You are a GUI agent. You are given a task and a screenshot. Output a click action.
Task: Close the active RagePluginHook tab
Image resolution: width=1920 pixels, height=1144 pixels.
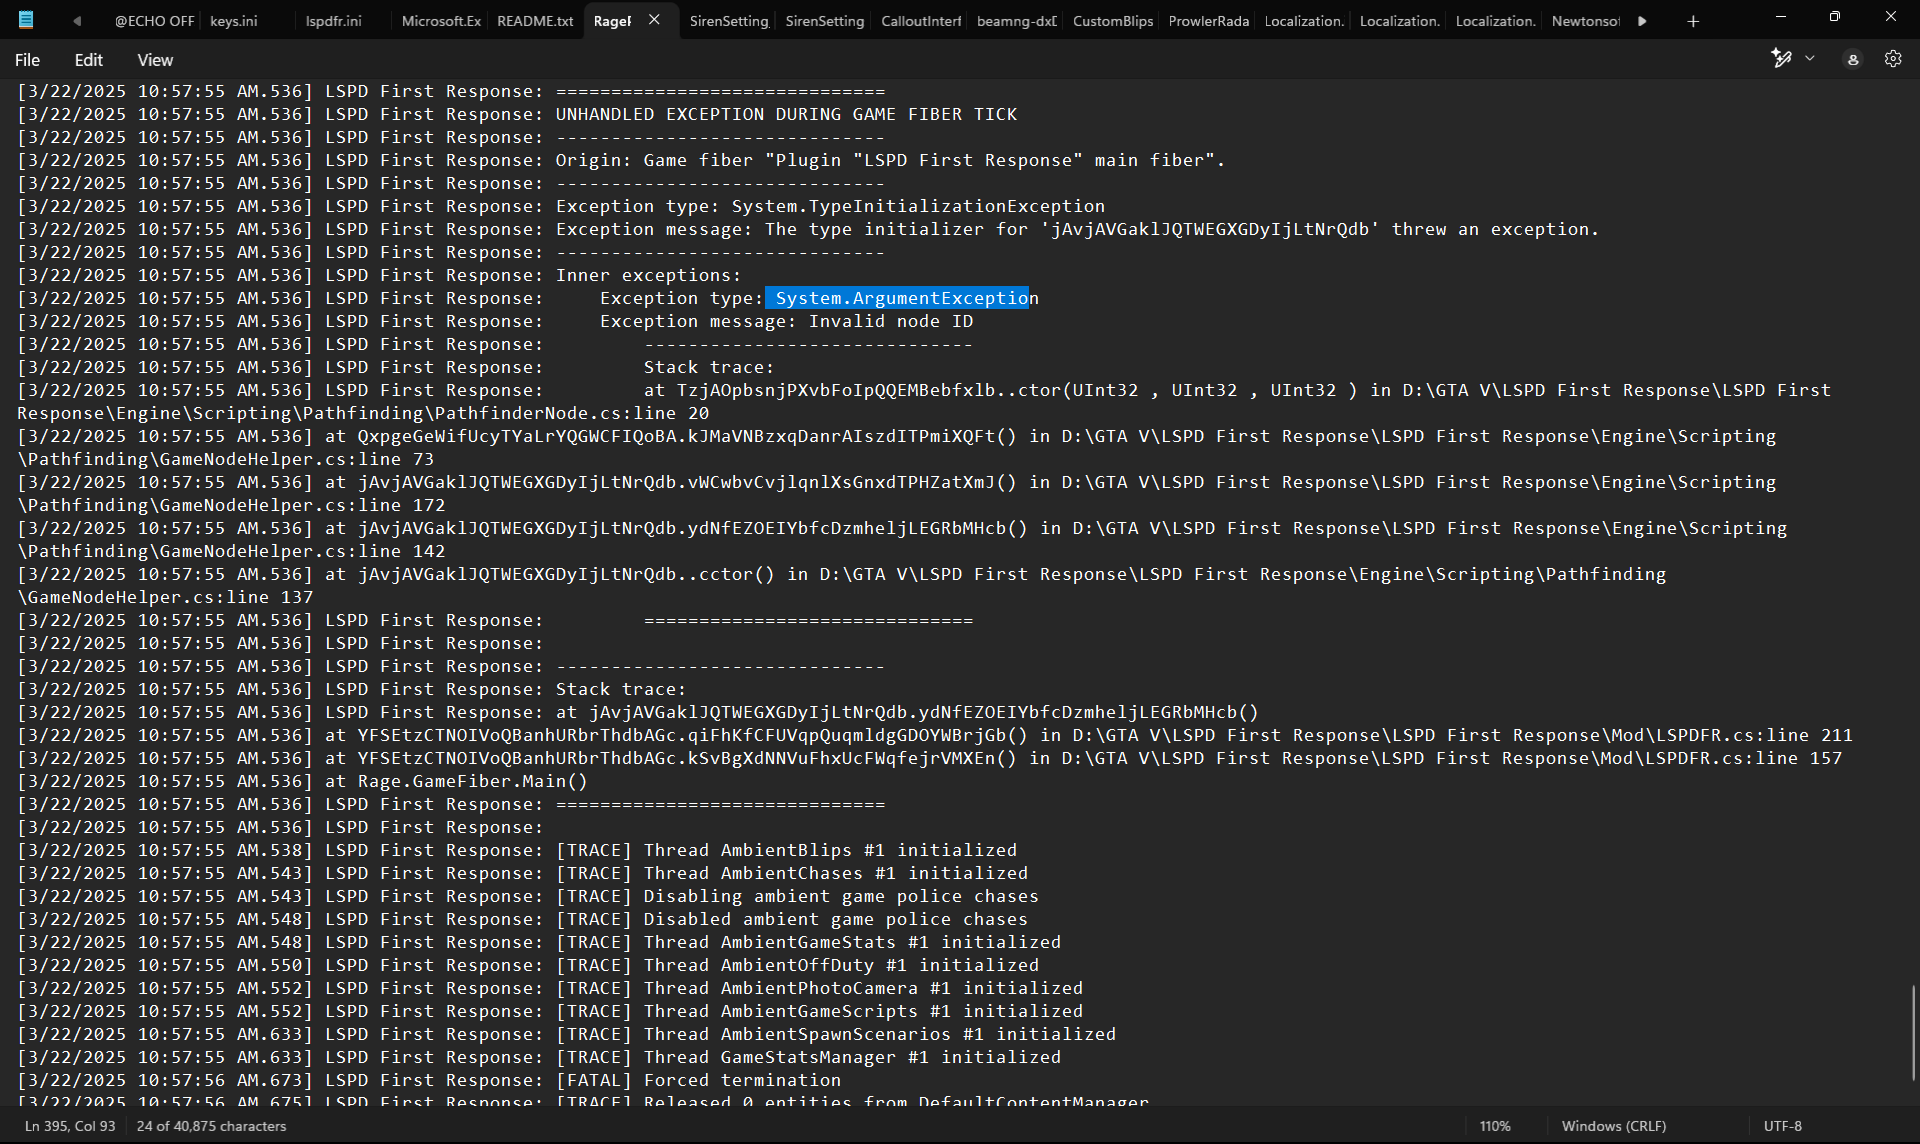tap(654, 20)
